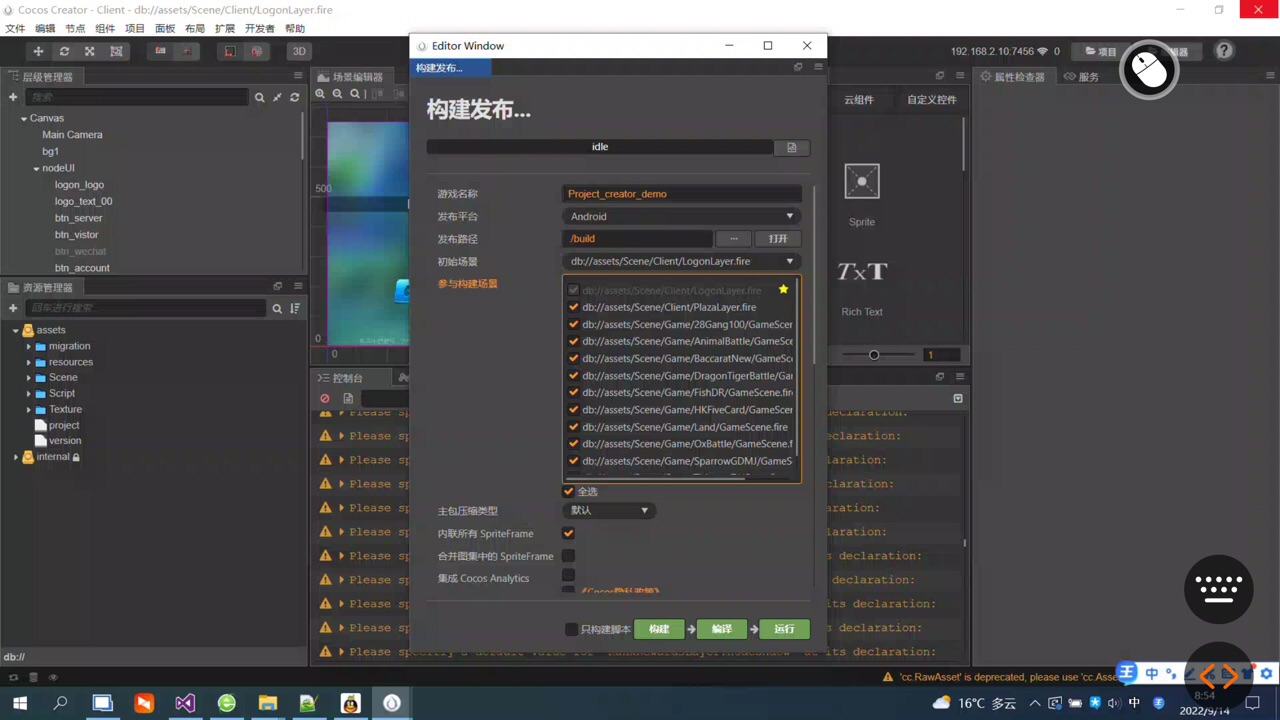Open the console log file icon

[x=348, y=398]
